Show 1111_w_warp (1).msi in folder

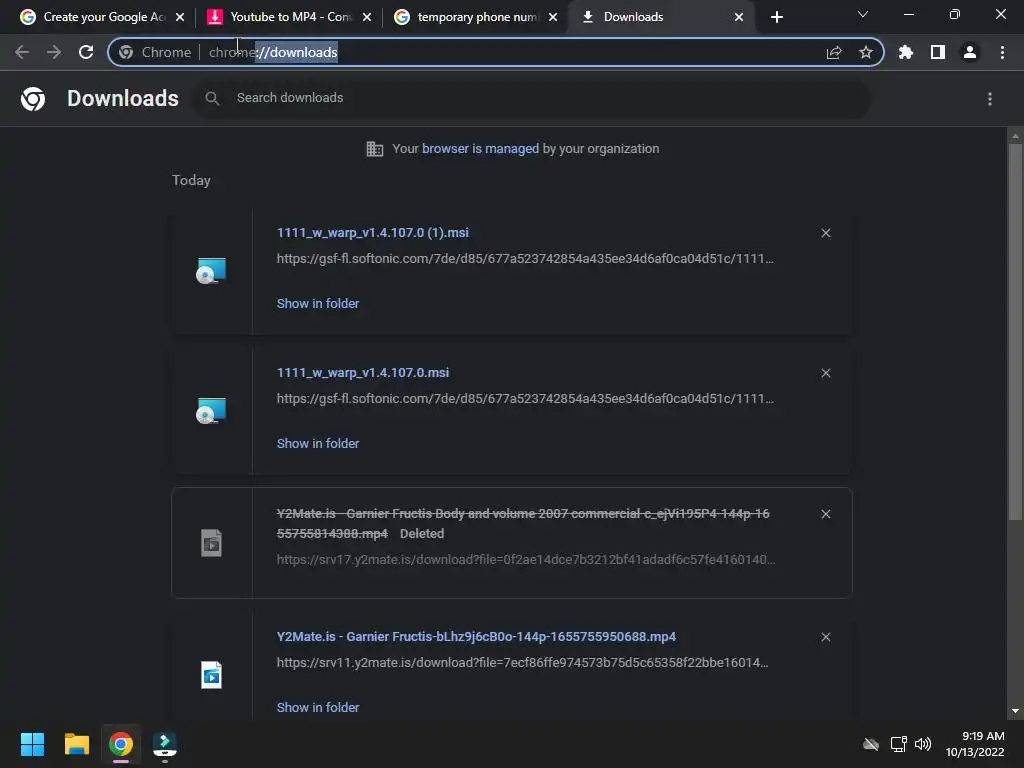(x=317, y=304)
